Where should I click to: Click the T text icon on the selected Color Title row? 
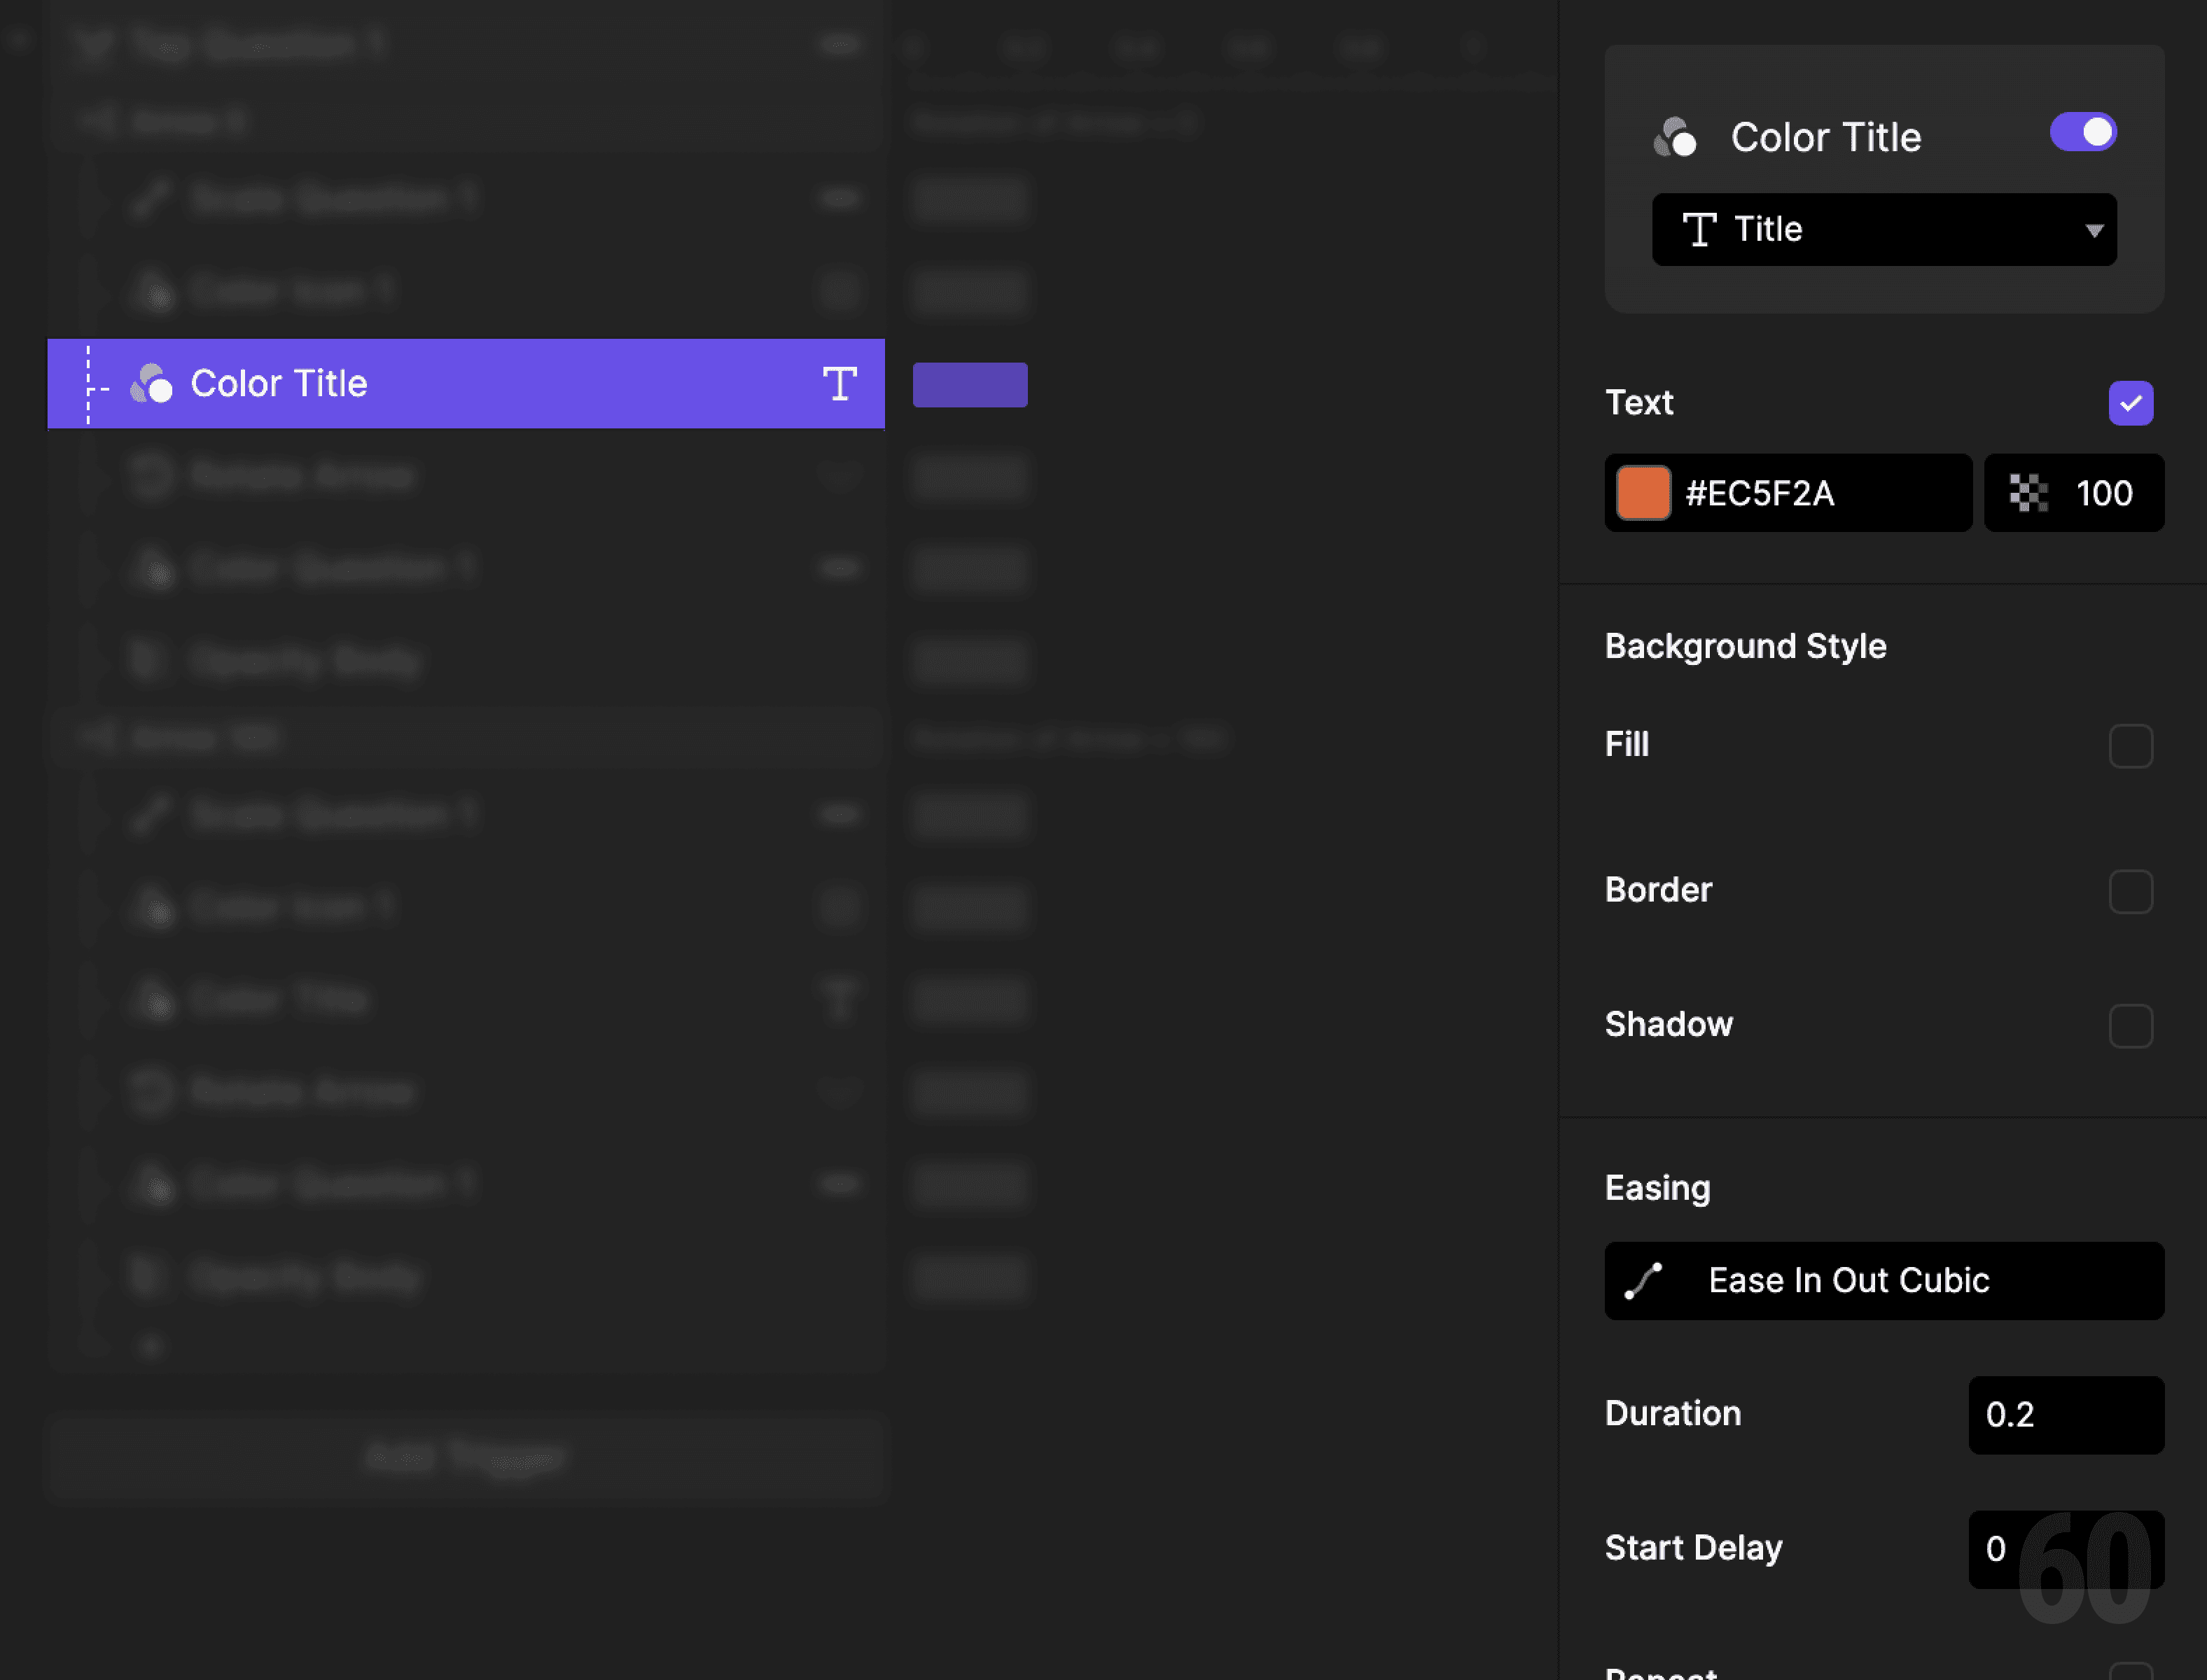[841, 383]
